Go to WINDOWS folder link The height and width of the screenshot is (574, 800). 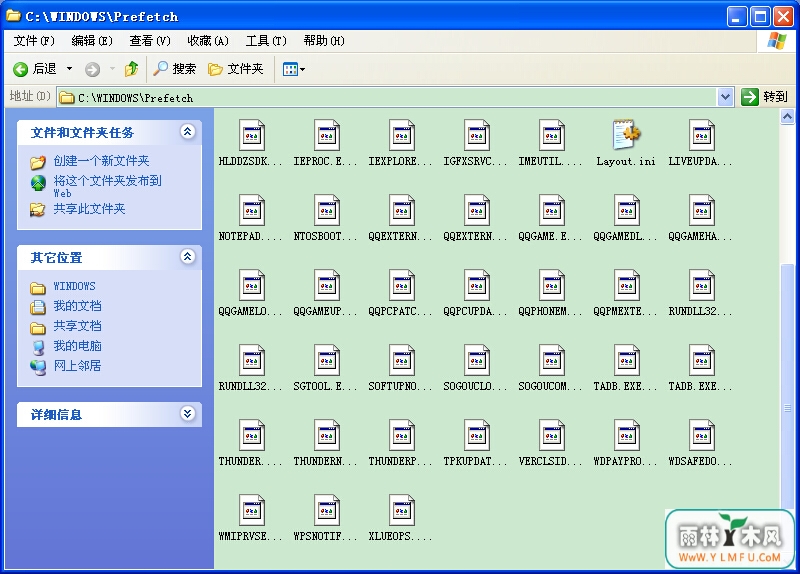(x=74, y=286)
